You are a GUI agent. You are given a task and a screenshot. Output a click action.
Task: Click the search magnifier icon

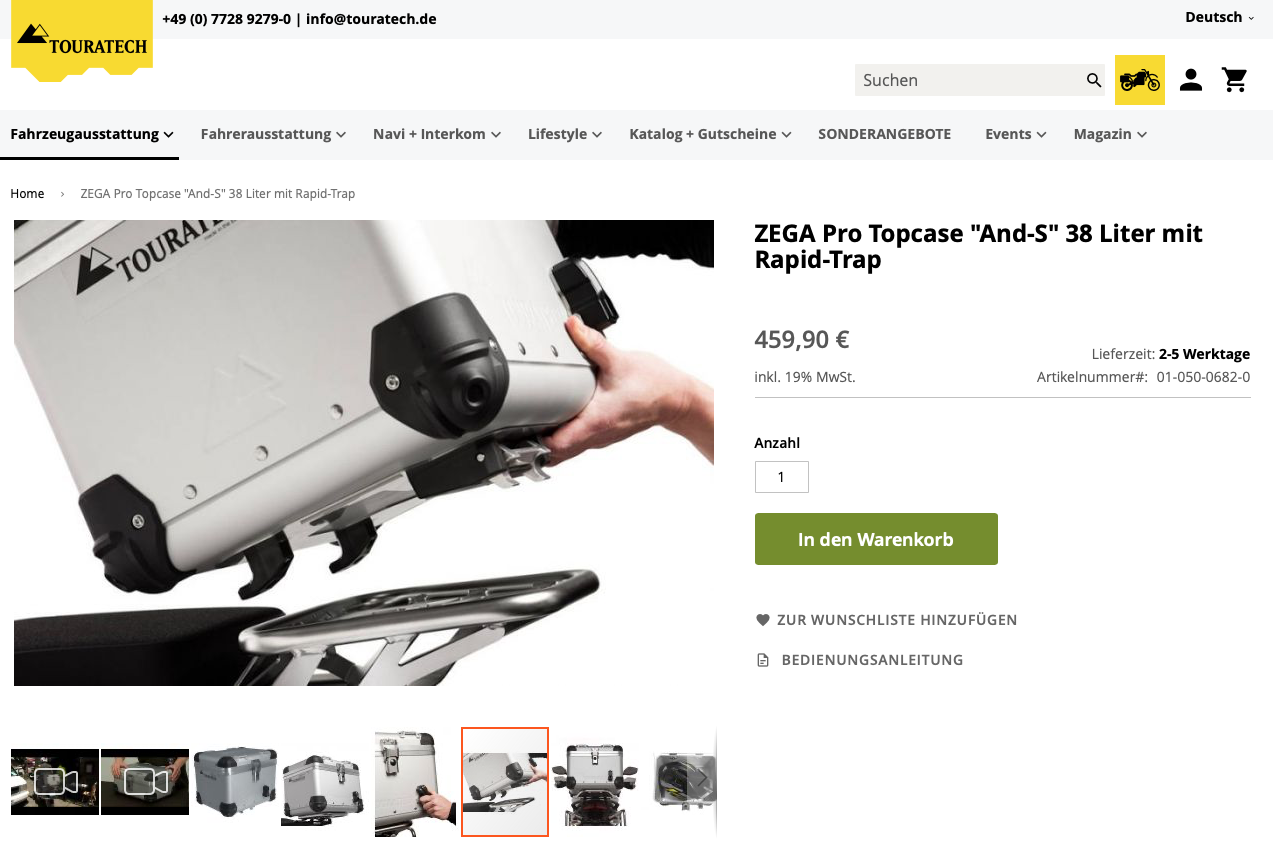pos(1094,80)
